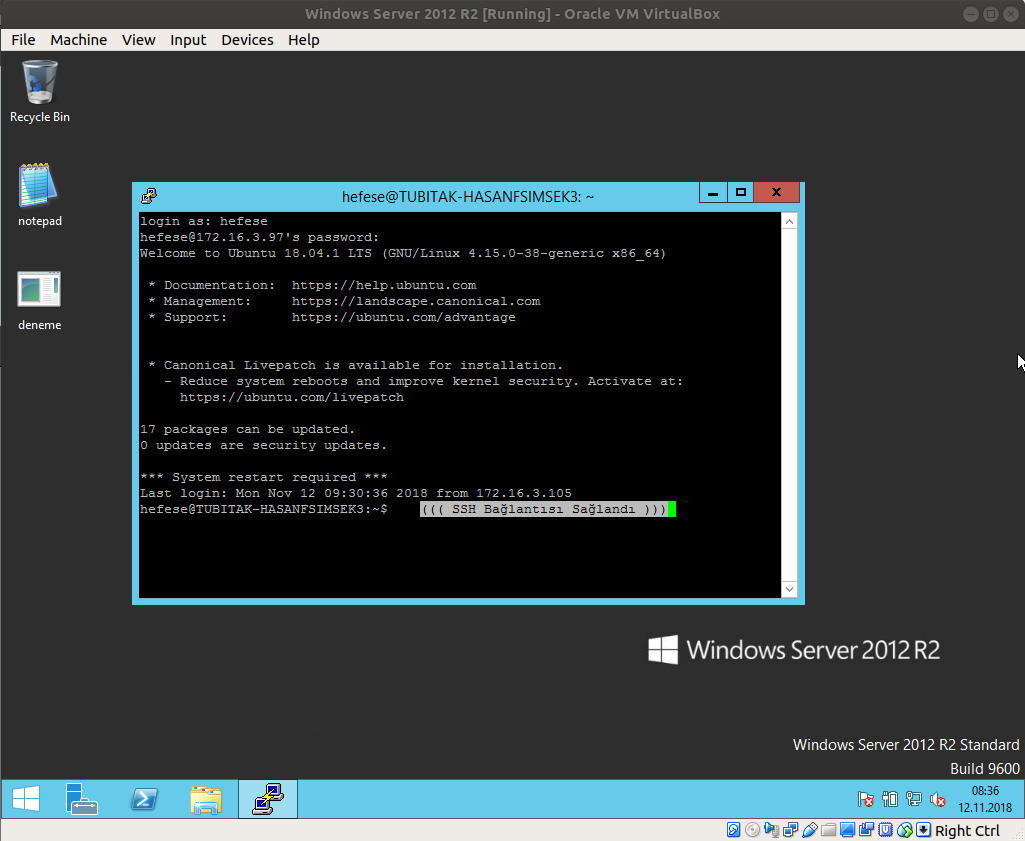Open File Explorer from the taskbar
The image size is (1025, 841).
(x=206, y=799)
